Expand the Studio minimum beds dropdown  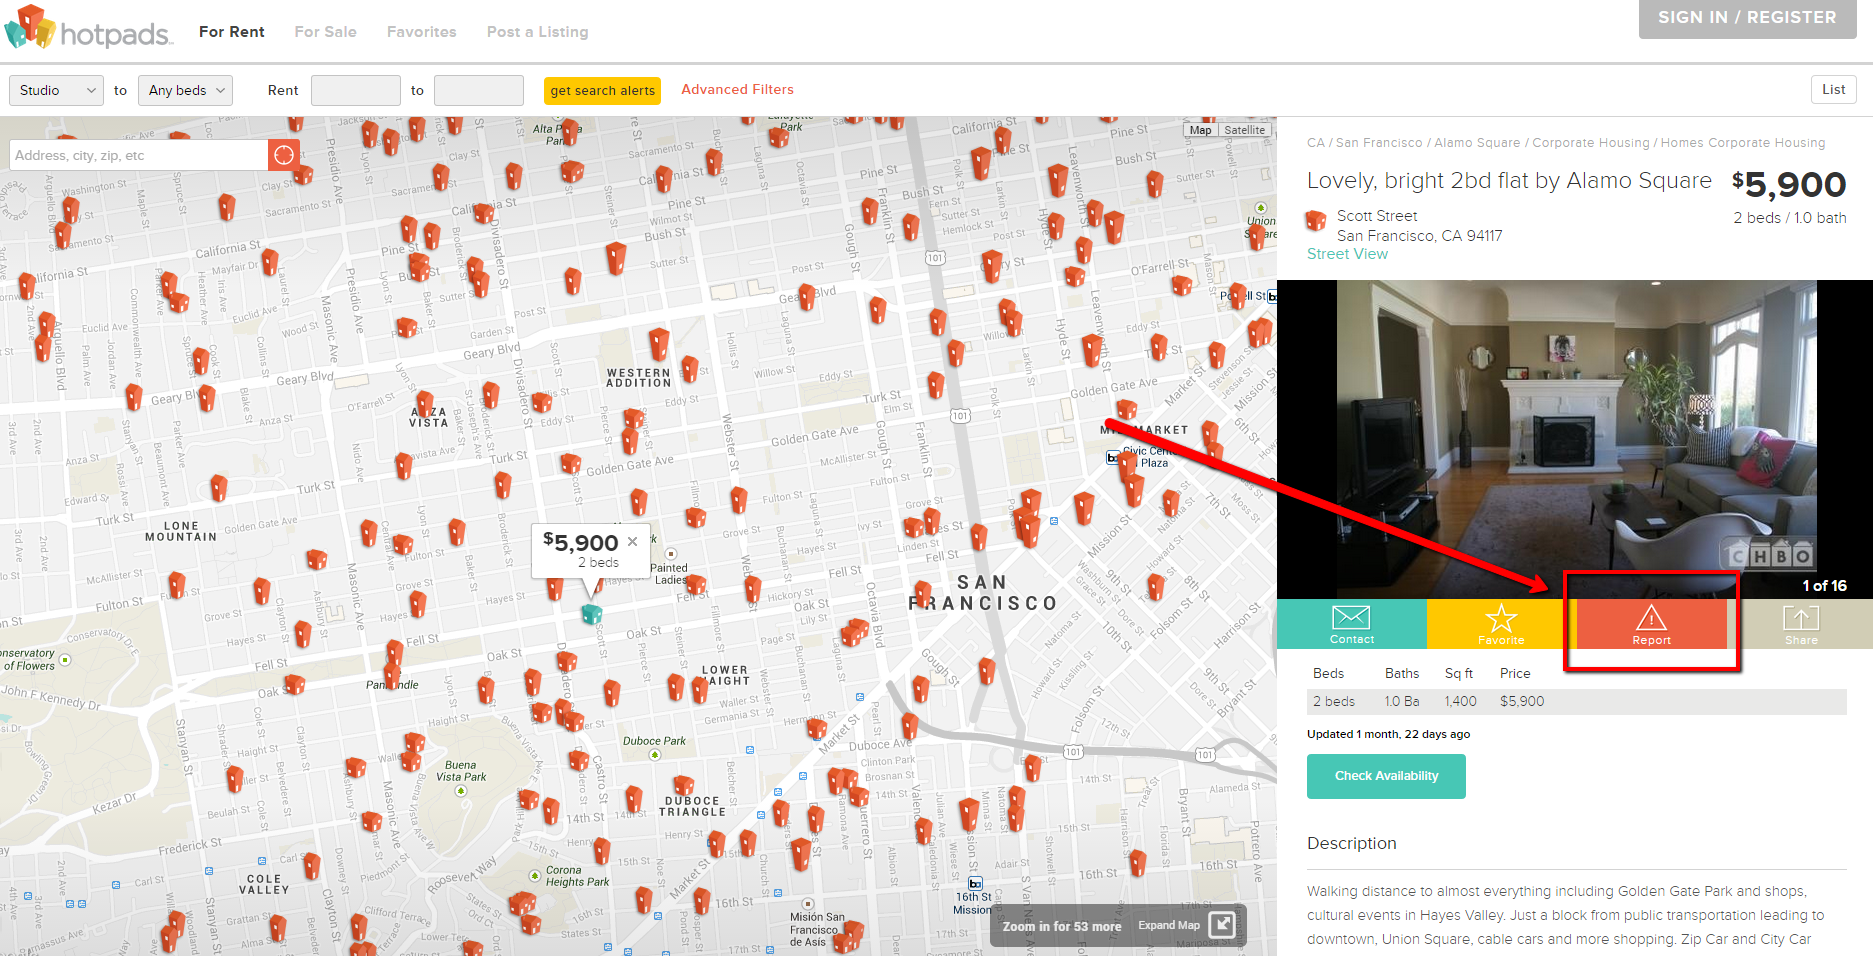click(x=57, y=90)
